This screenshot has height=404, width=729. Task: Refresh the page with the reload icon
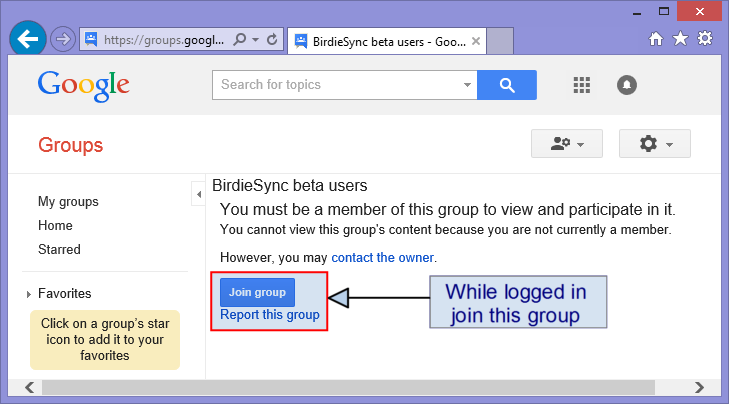click(272, 40)
